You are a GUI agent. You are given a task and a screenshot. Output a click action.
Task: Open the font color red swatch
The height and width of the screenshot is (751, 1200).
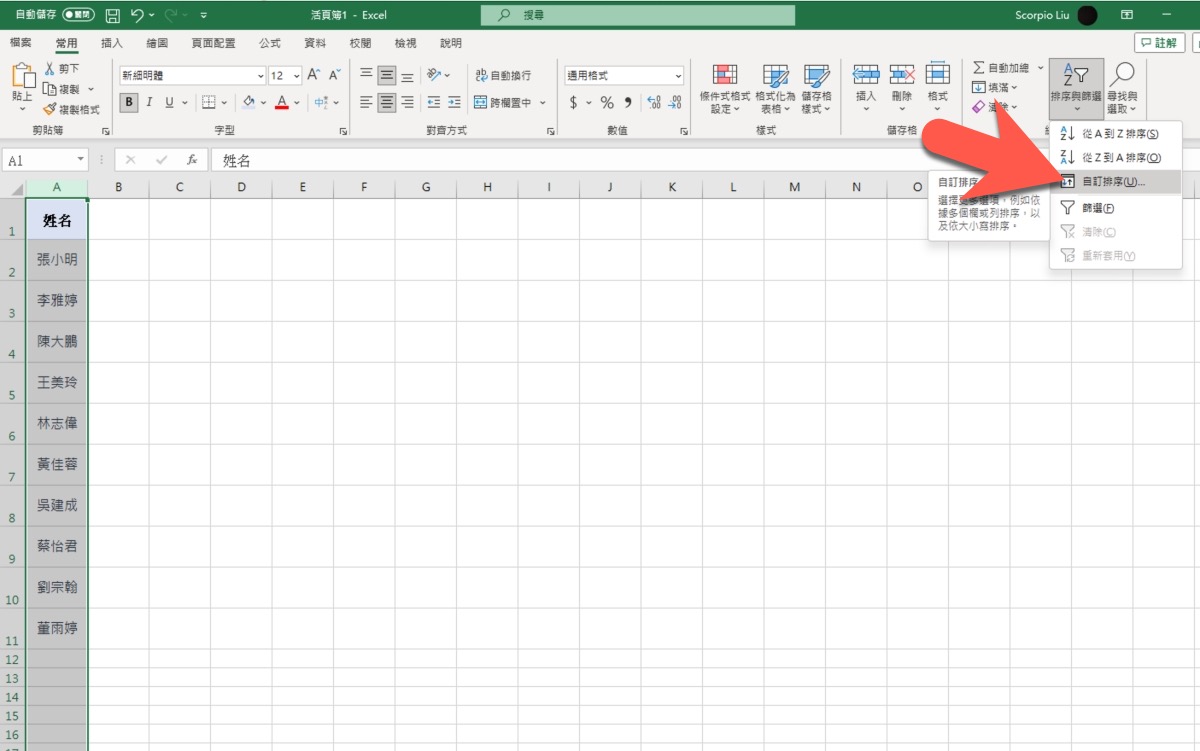(282, 102)
